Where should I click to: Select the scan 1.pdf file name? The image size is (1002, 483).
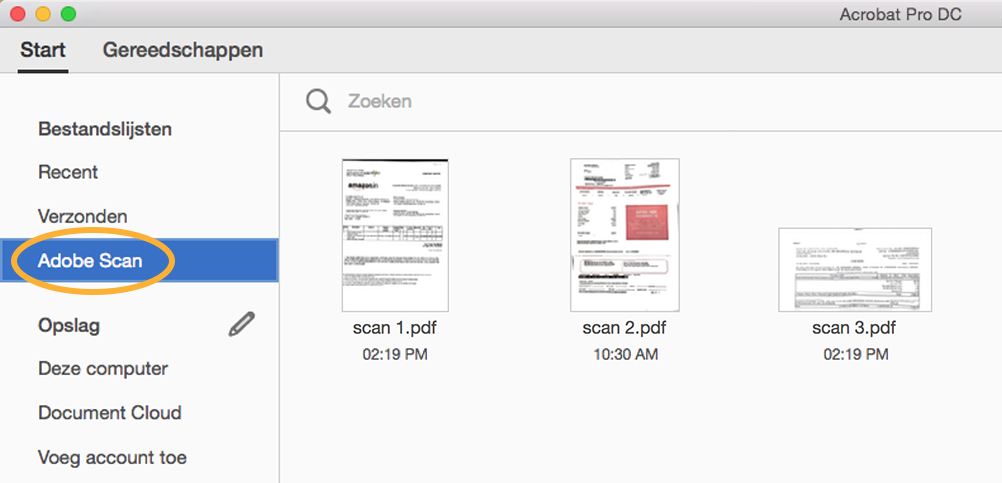coord(395,328)
